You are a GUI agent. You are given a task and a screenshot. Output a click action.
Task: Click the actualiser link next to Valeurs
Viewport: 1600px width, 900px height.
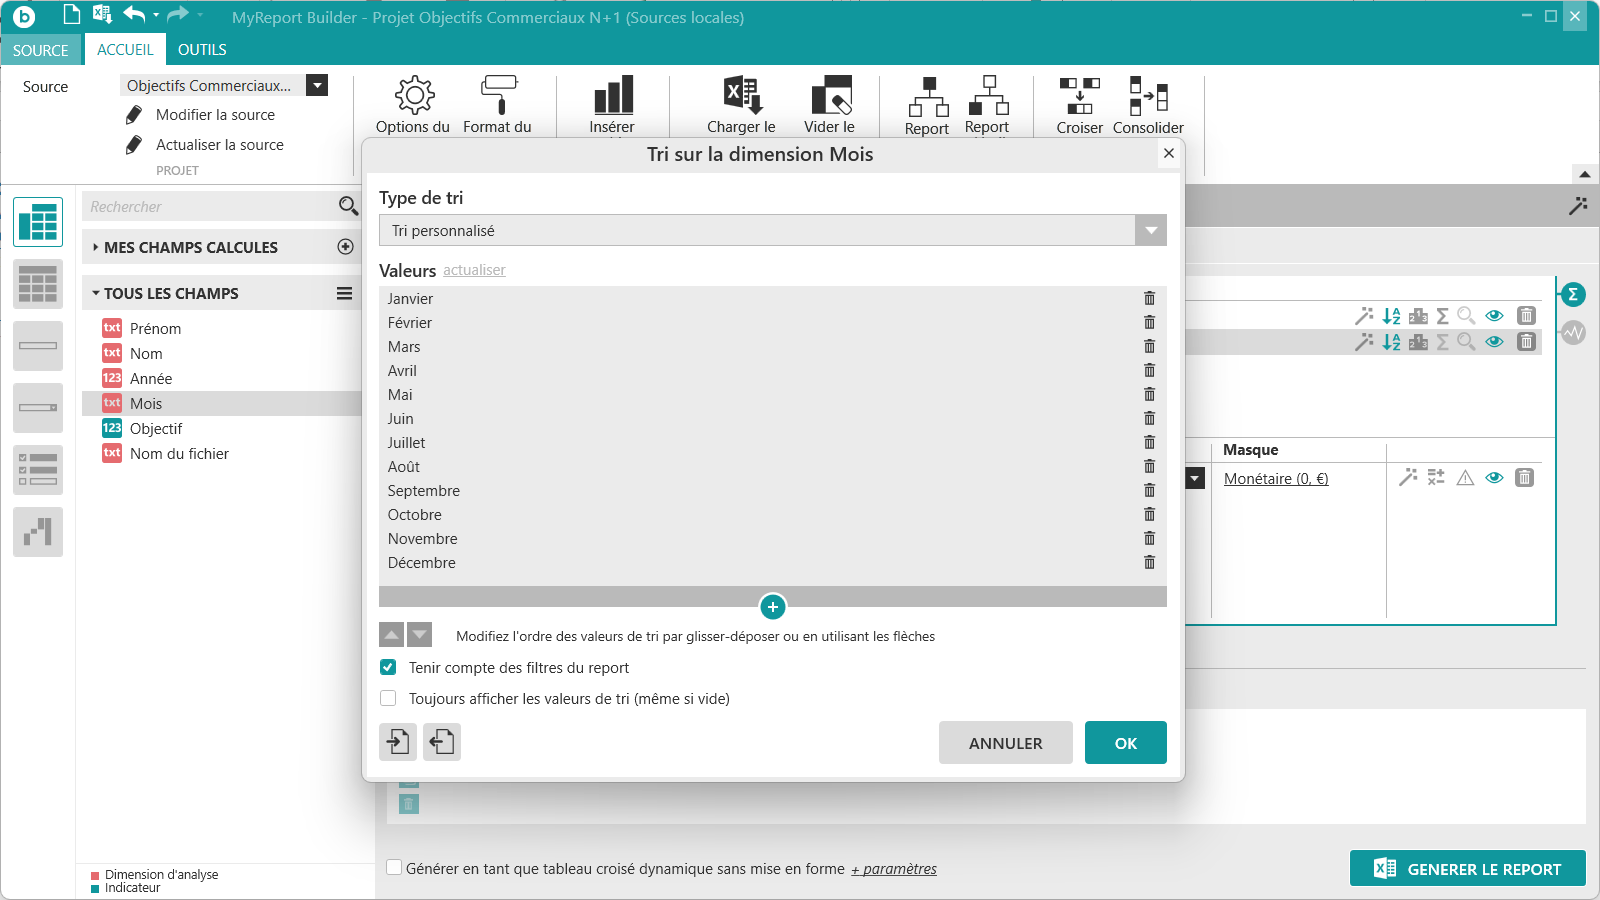(474, 270)
